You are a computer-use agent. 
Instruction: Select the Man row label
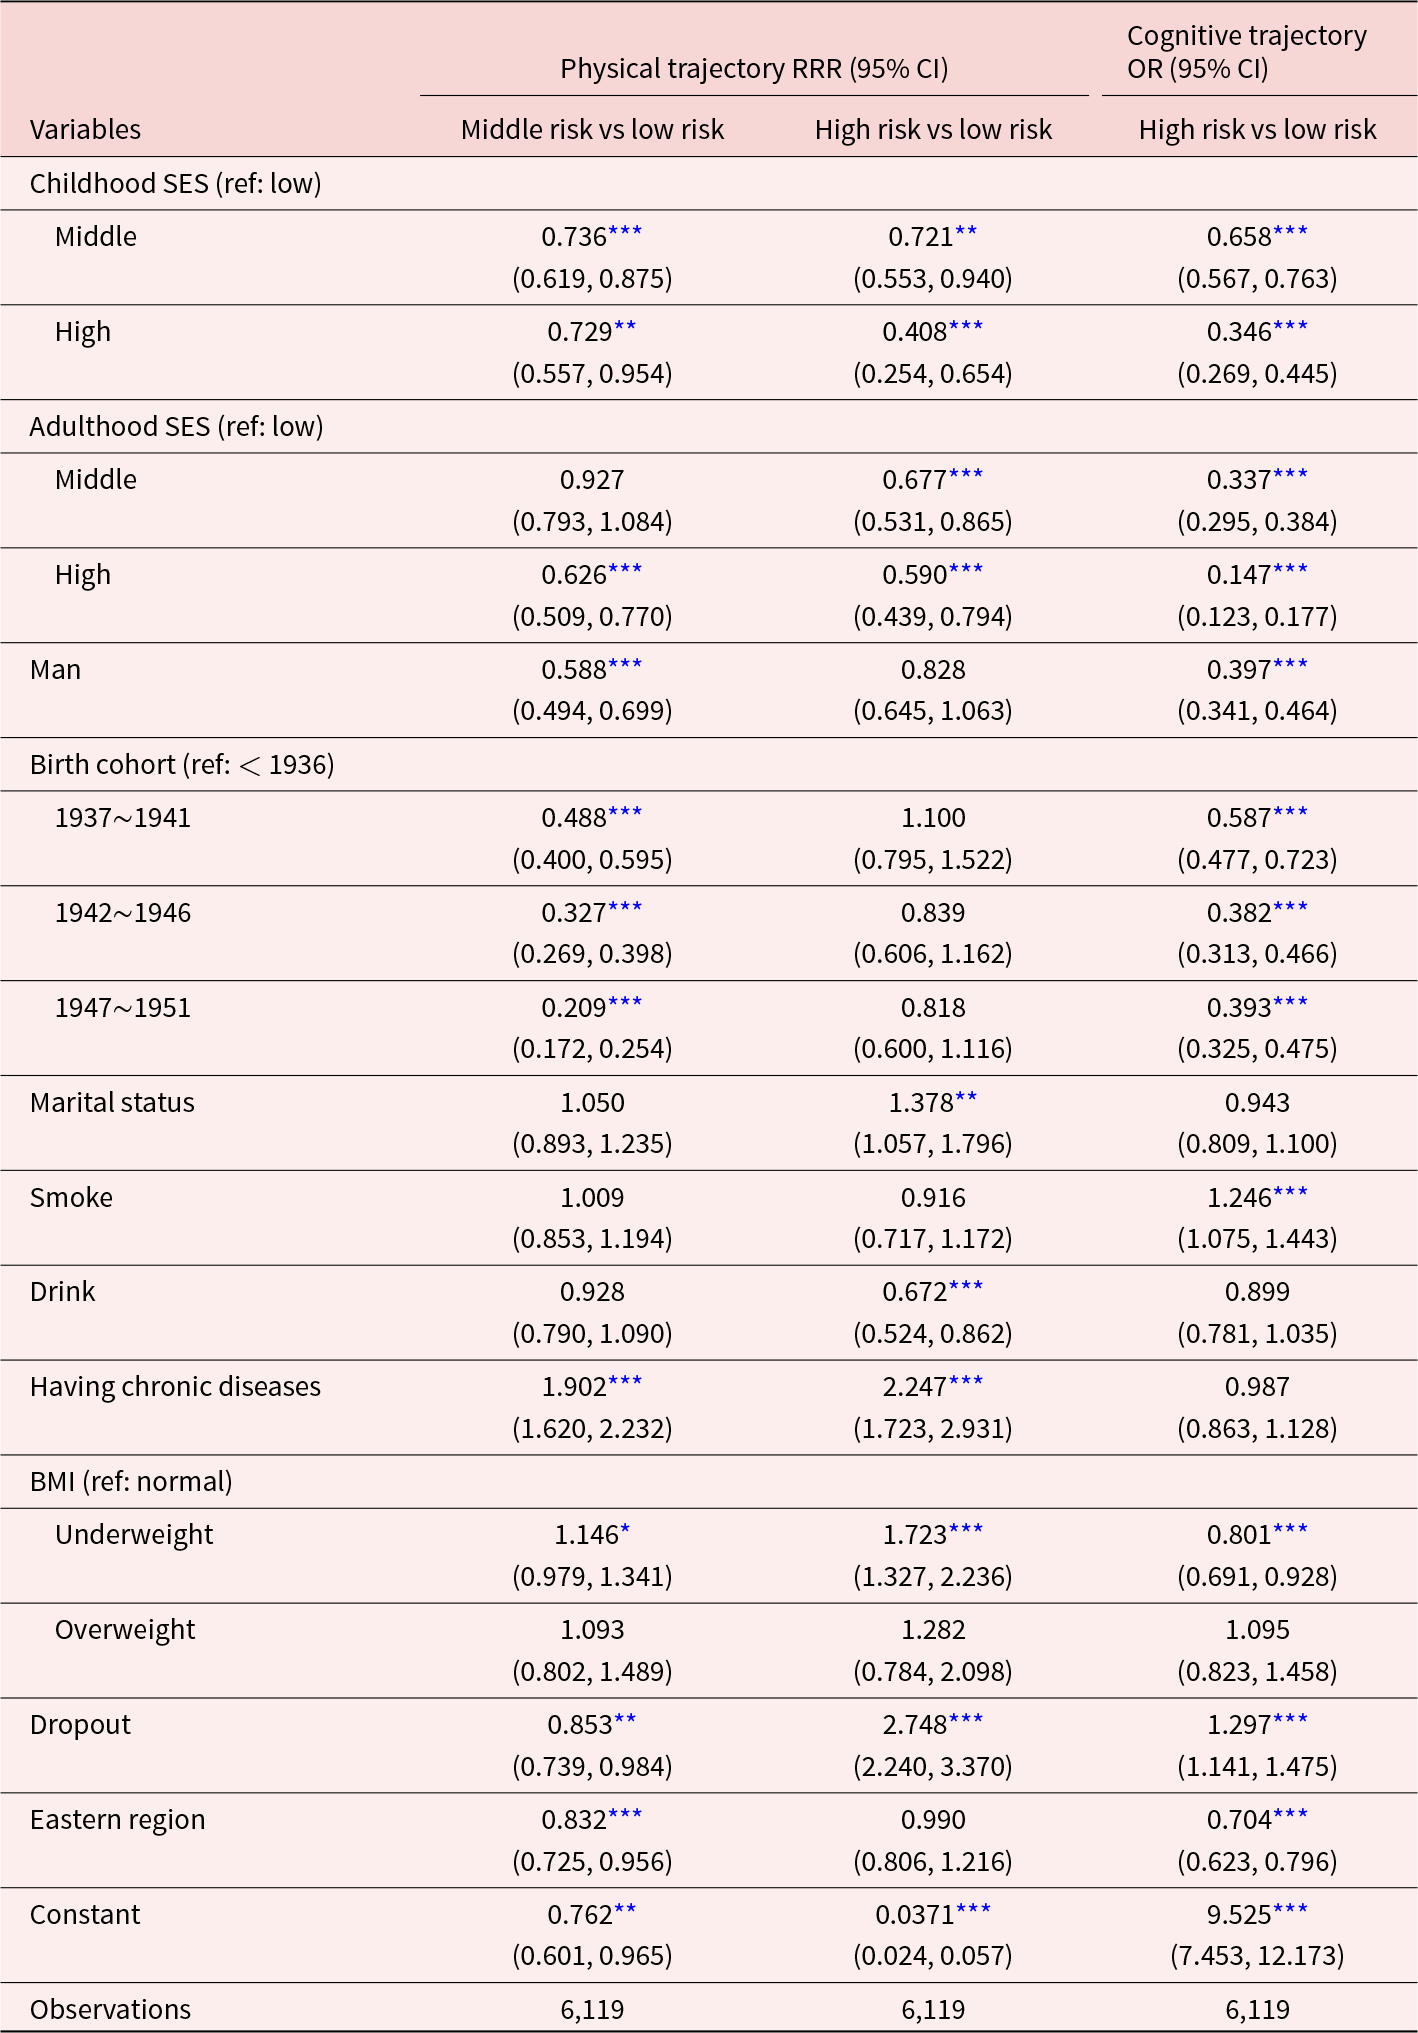[55, 670]
